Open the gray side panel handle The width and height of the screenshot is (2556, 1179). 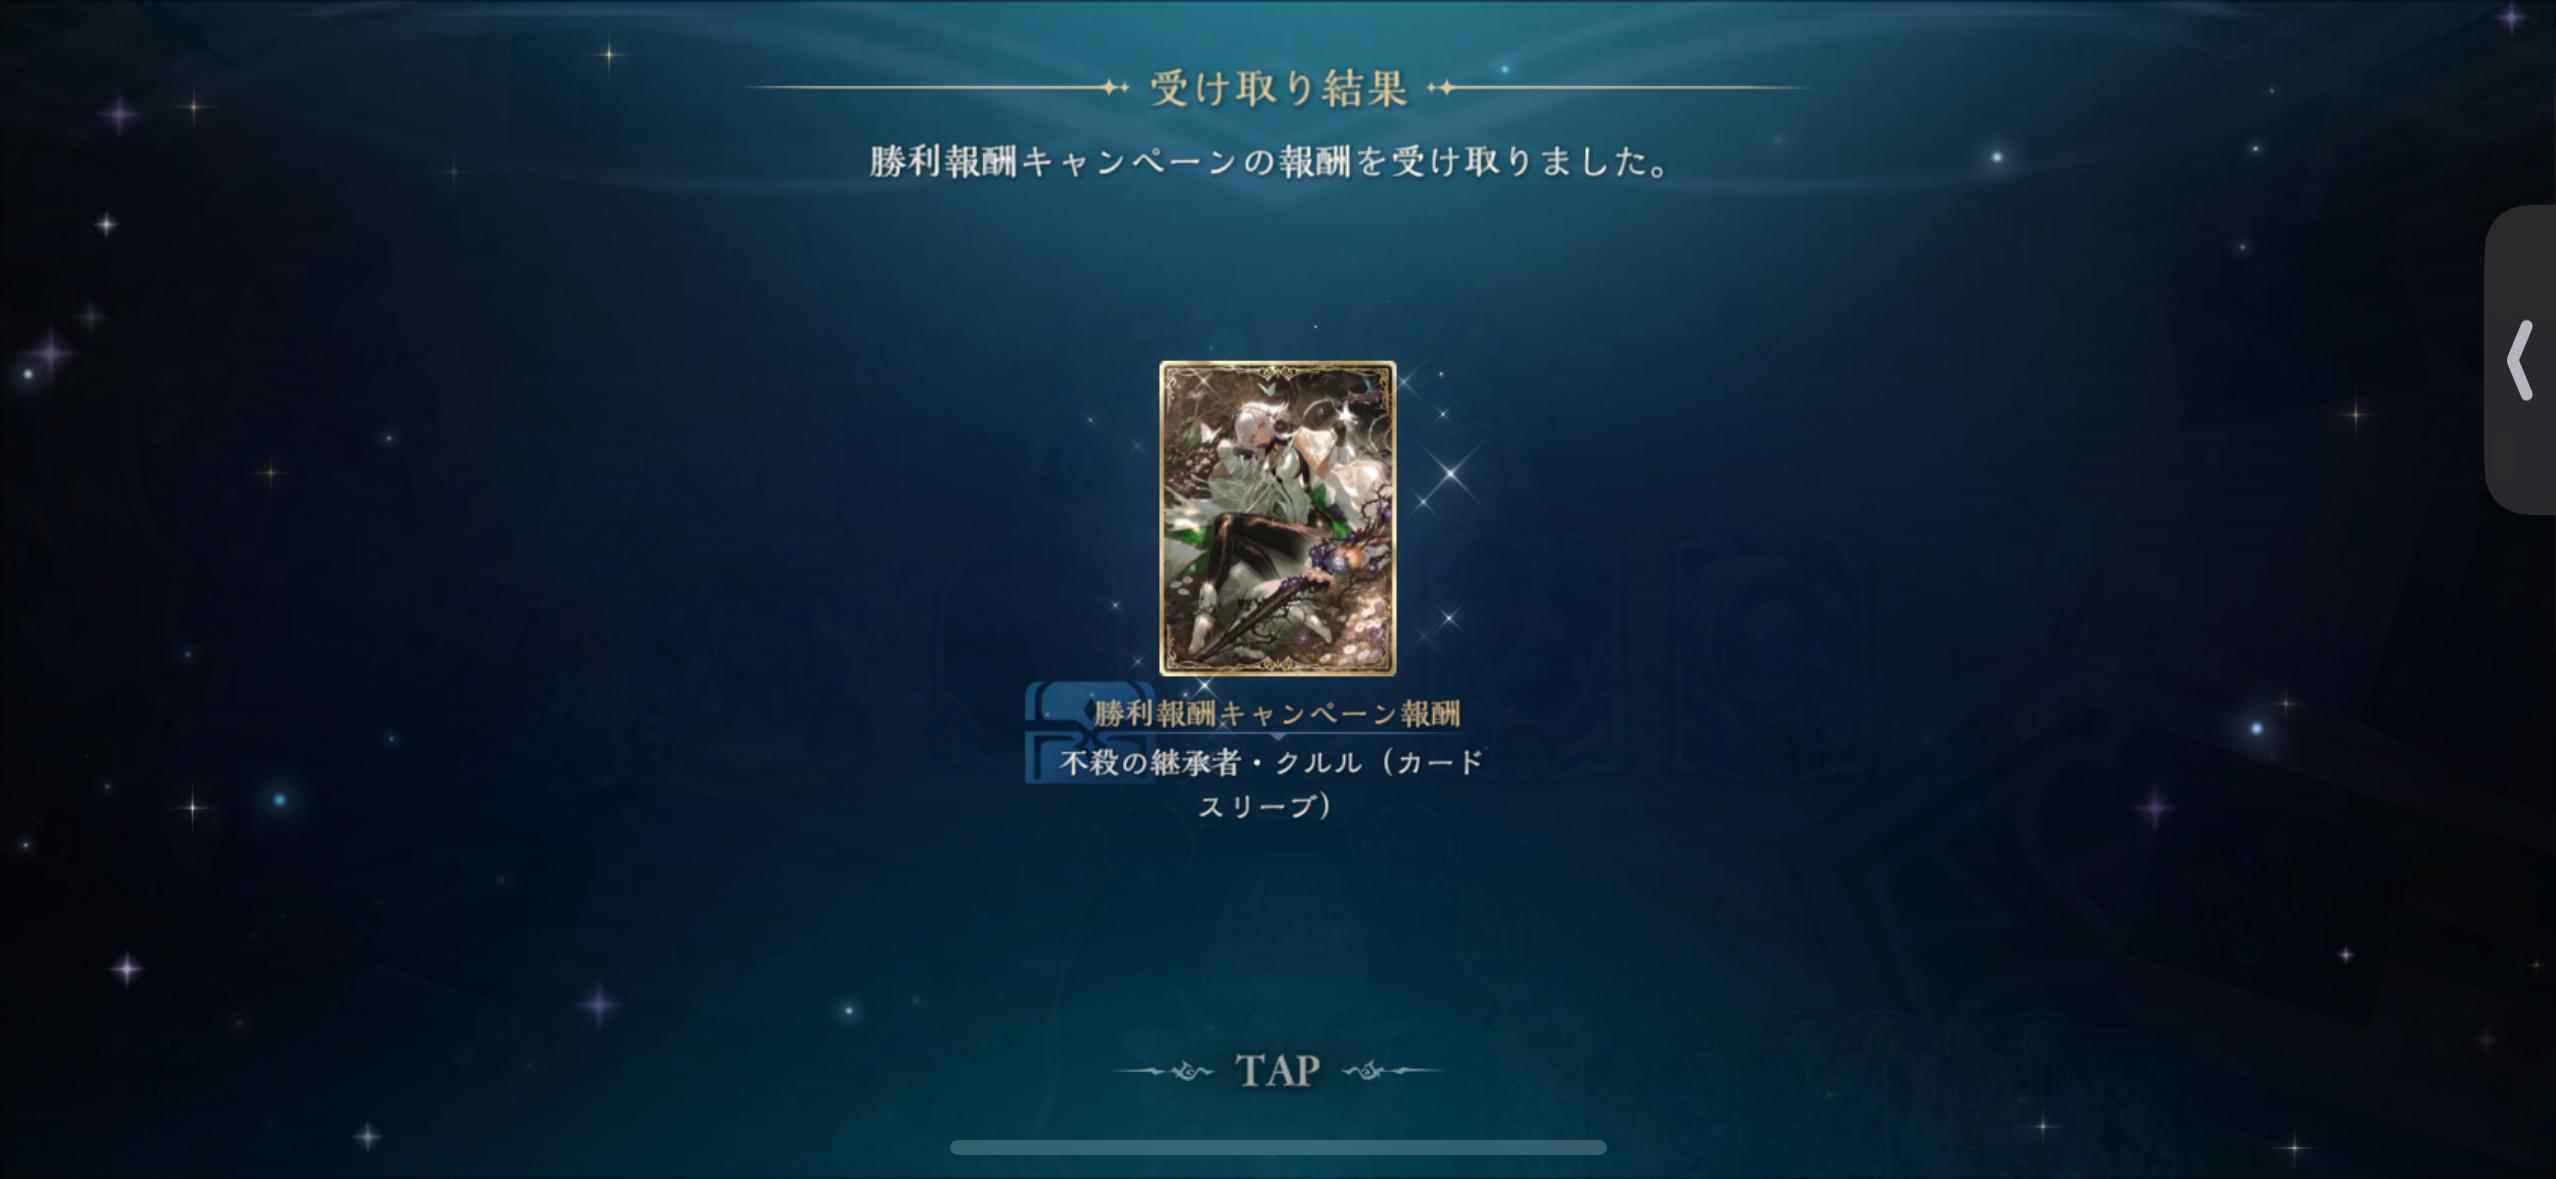click(x=2520, y=360)
